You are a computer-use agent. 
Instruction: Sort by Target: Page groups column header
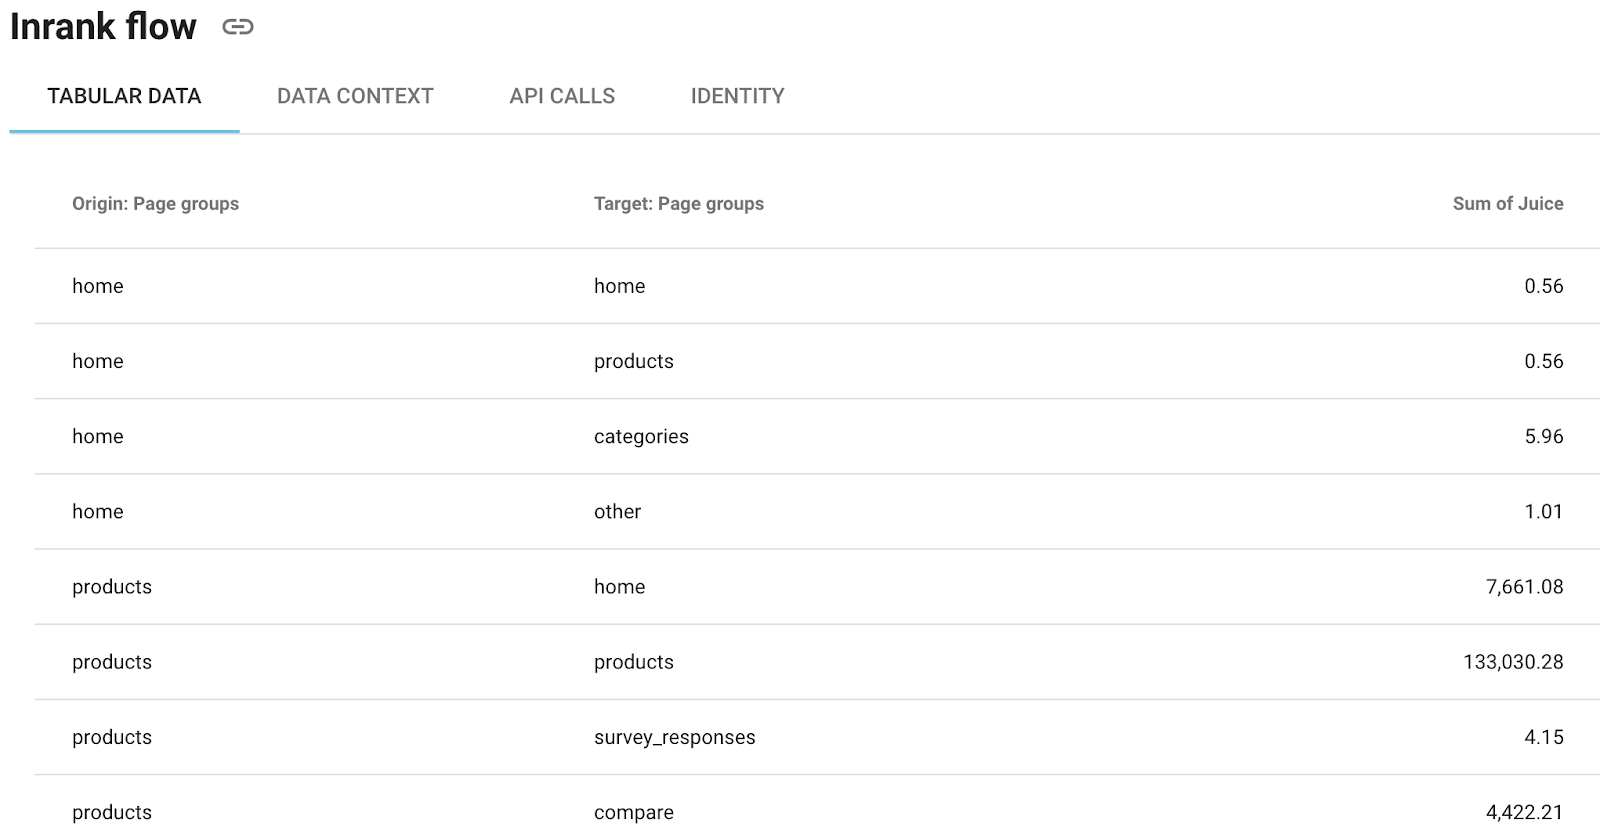pyautogui.click(x=678, y=204)
